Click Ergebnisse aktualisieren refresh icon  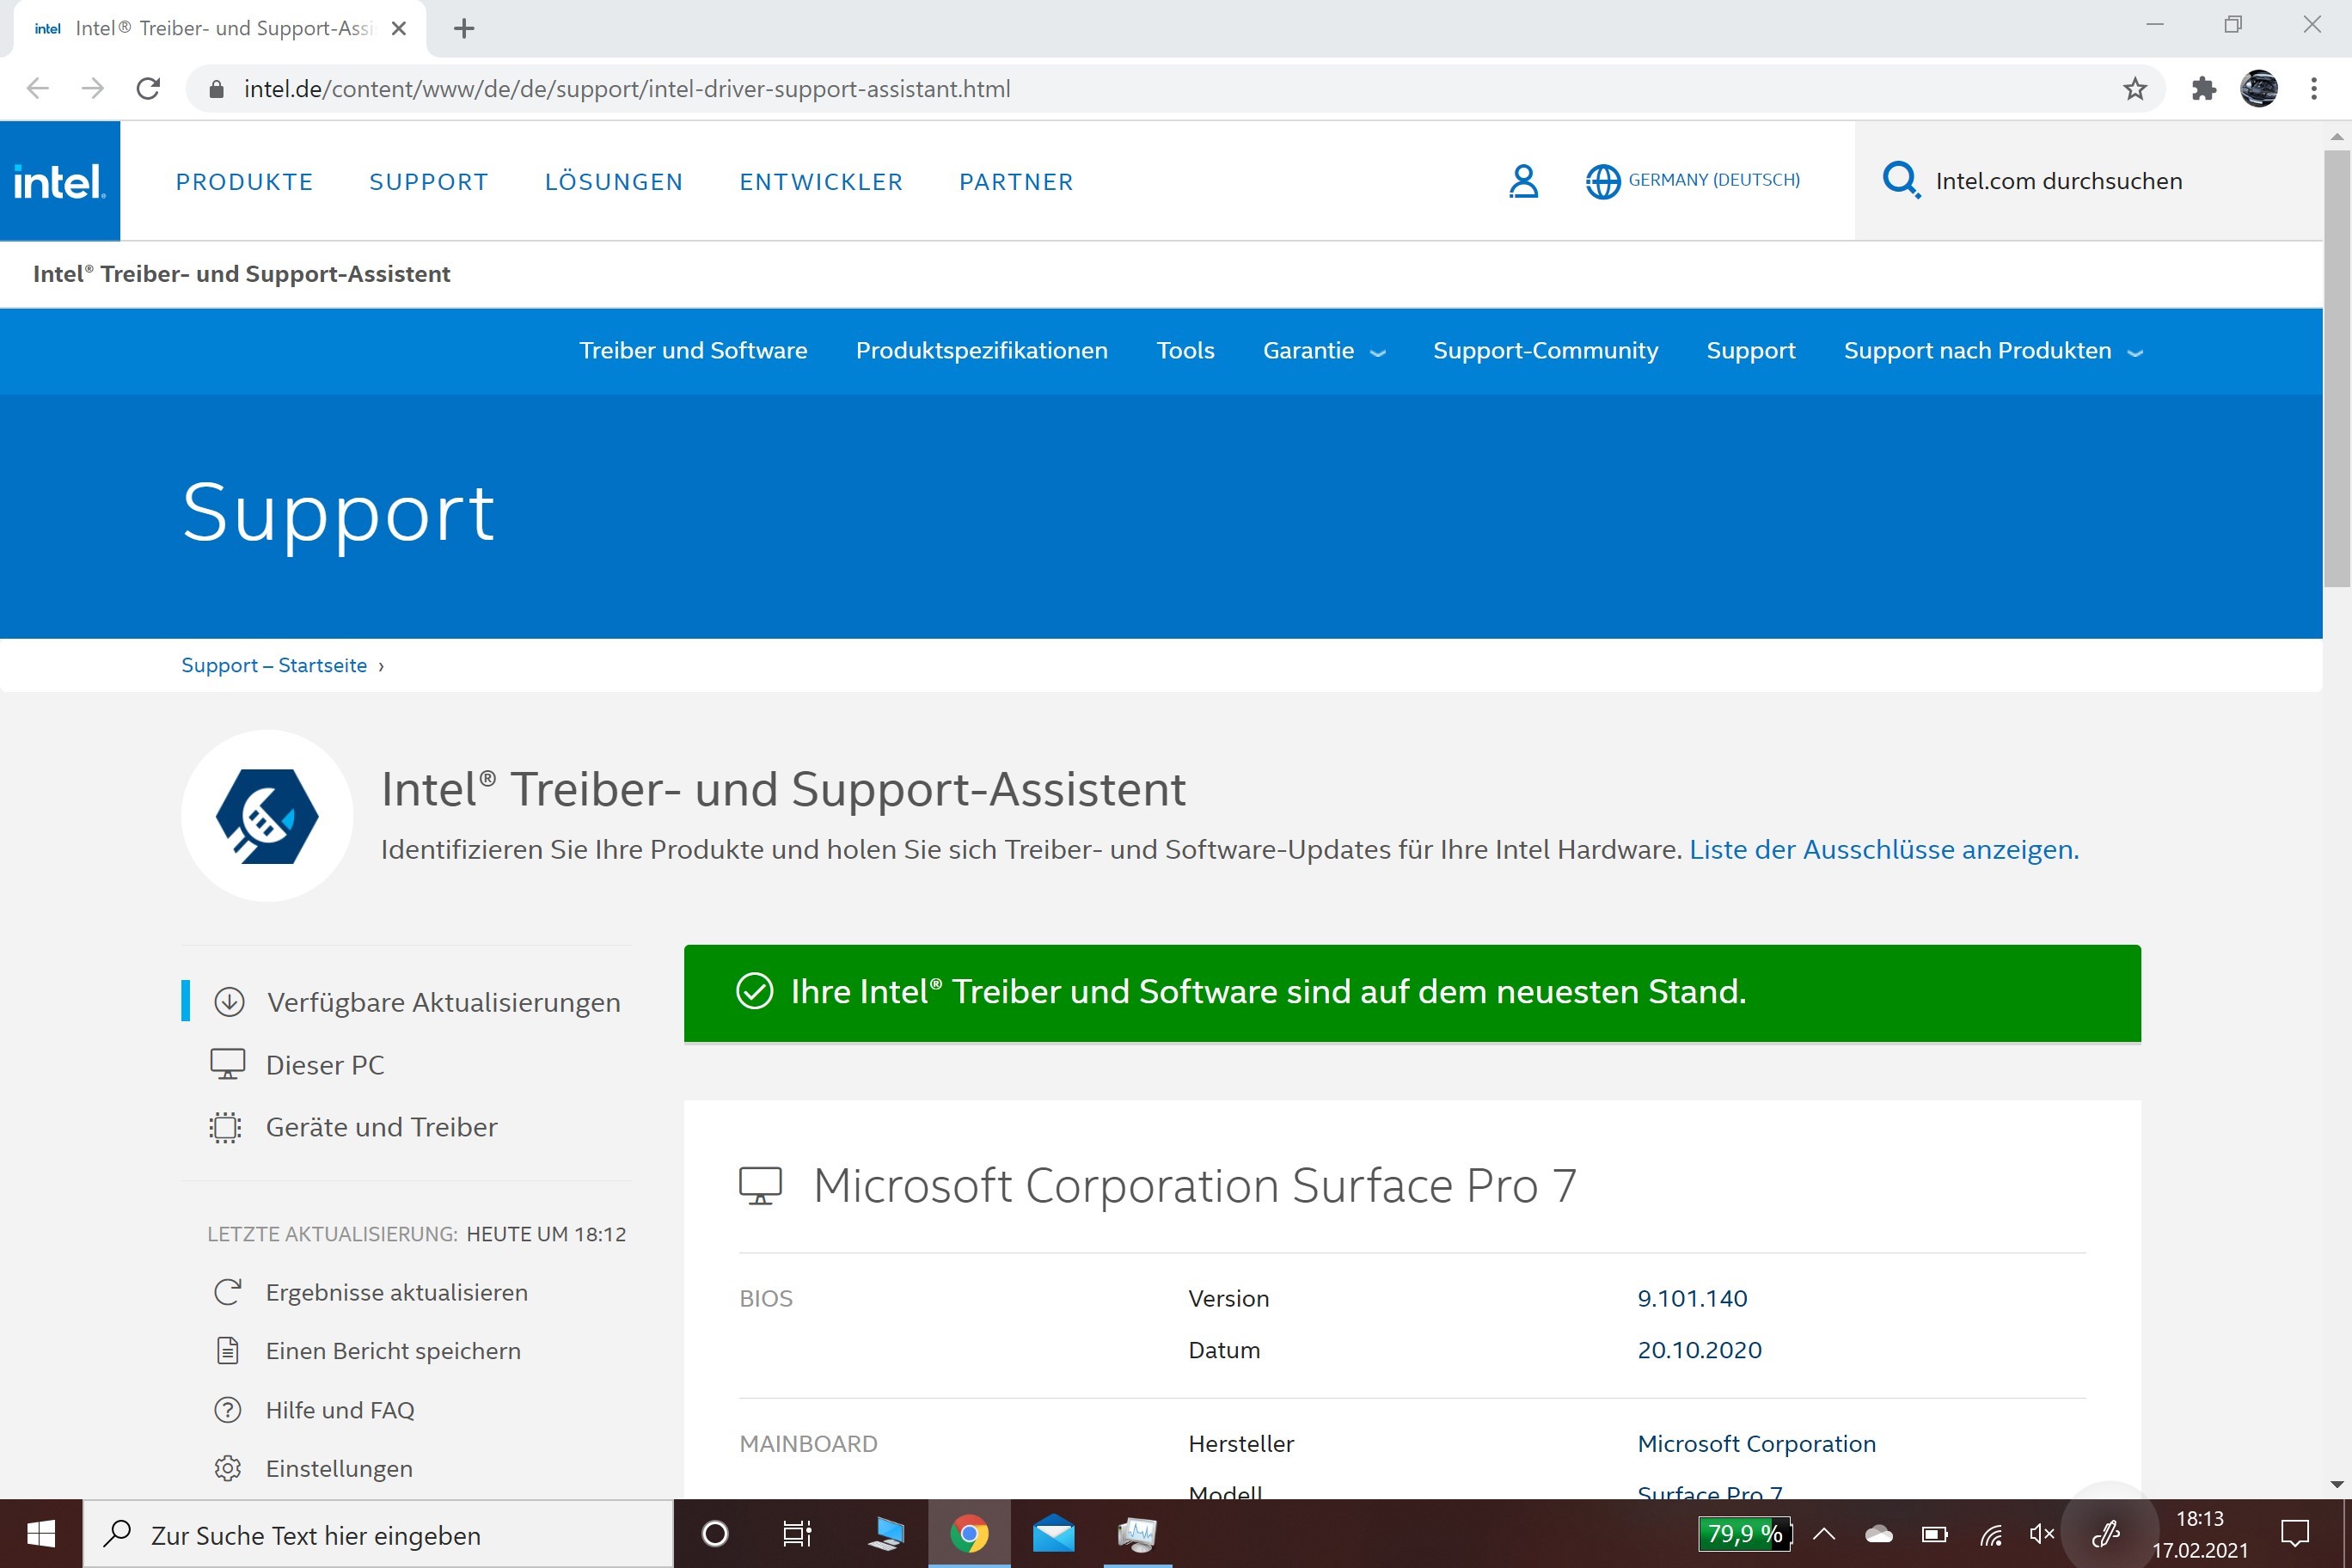[228, 1292]
